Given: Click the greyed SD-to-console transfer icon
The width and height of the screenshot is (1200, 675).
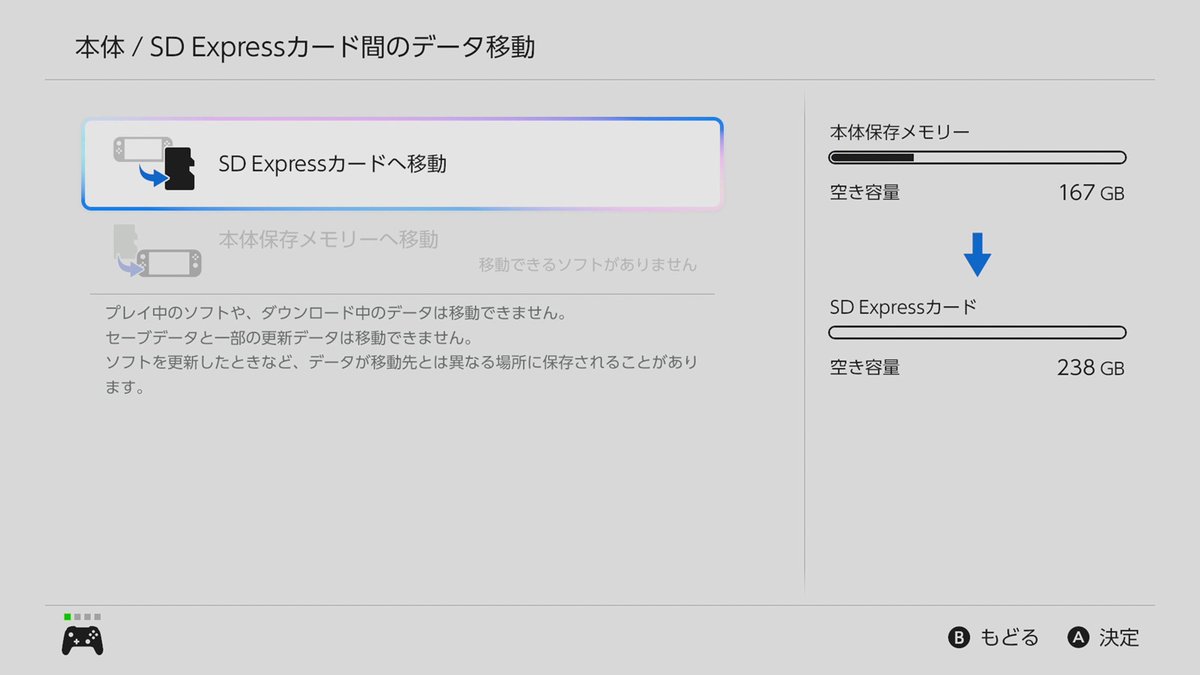Looking at the screenshot, I should click(156, 252).
